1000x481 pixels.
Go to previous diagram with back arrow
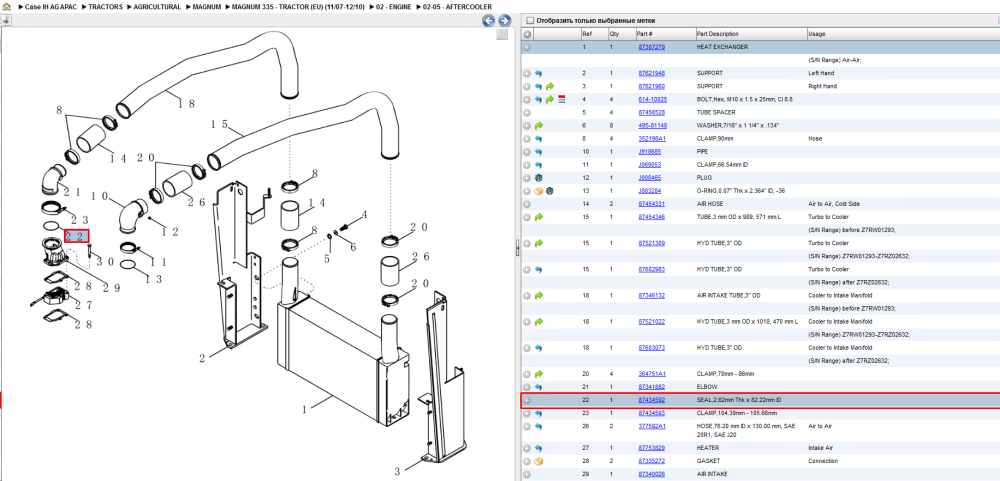pos(489,21)
